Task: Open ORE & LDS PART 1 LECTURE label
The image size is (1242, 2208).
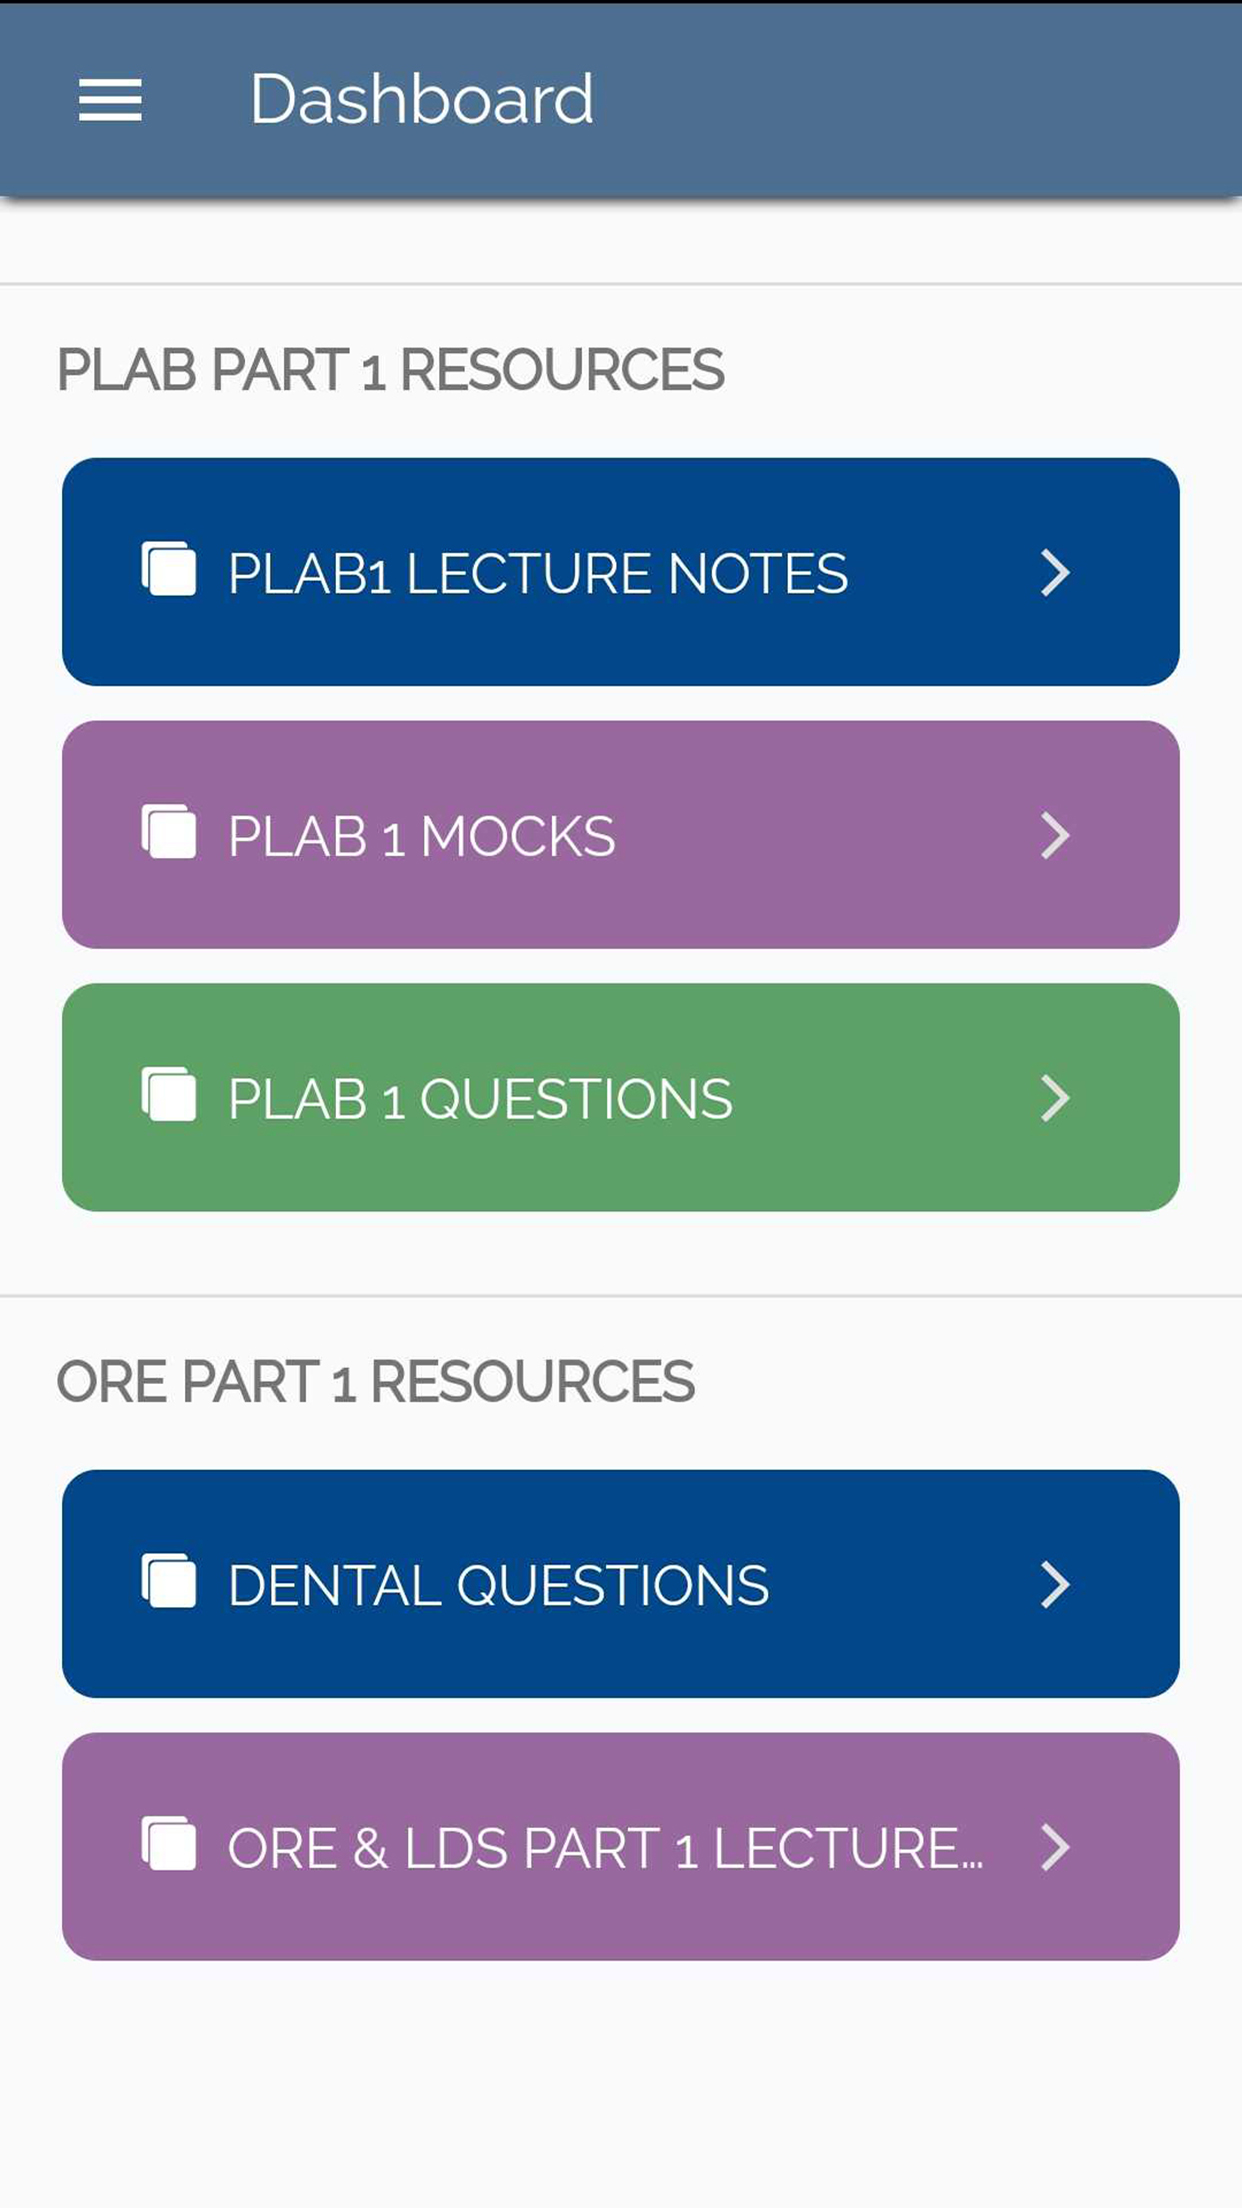Action: tap(605, 1849)
